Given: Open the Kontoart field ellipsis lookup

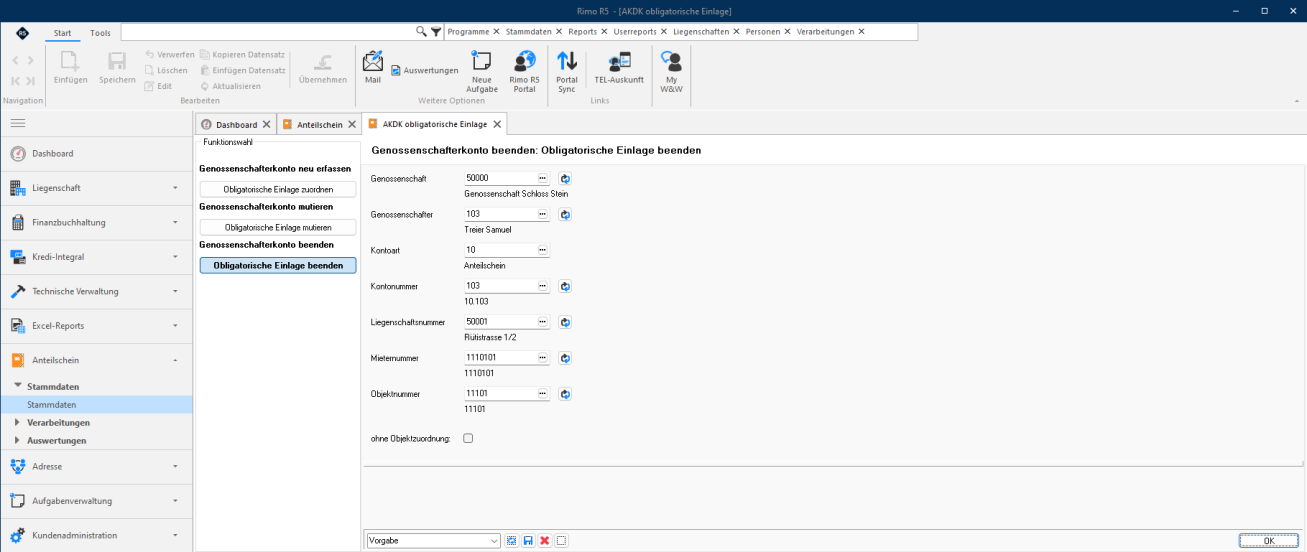Looking at the screenshot, I should point(543,250).
